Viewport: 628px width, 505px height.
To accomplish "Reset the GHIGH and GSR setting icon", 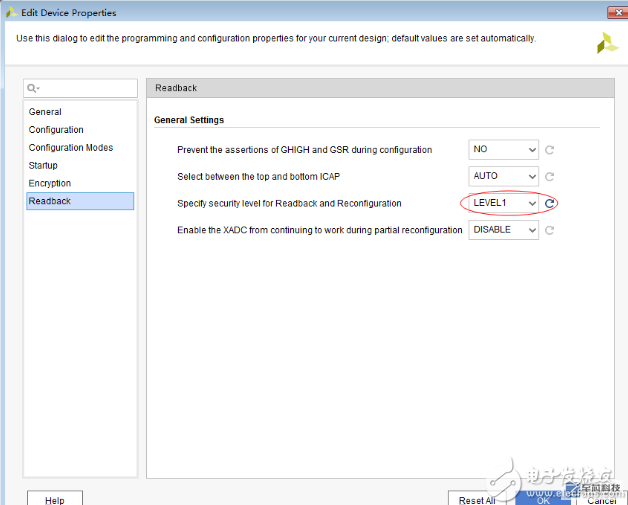I will coord(549,150).
